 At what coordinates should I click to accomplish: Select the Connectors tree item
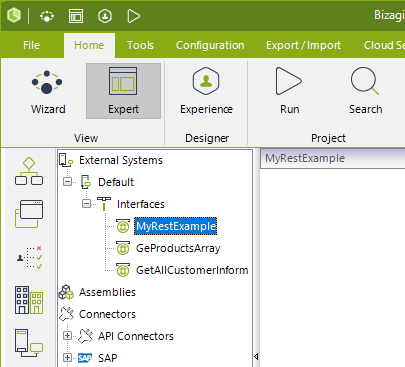tap(107, 314)
